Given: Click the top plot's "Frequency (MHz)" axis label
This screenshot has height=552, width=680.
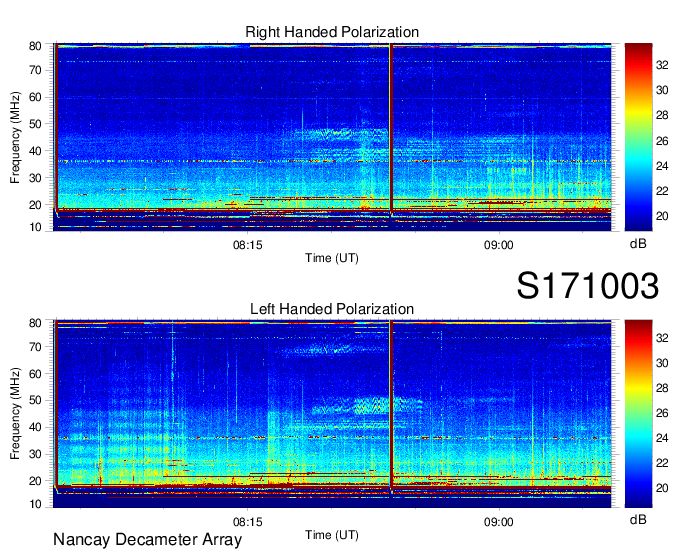Looking at the screenshot, I should tap(15, 137).
